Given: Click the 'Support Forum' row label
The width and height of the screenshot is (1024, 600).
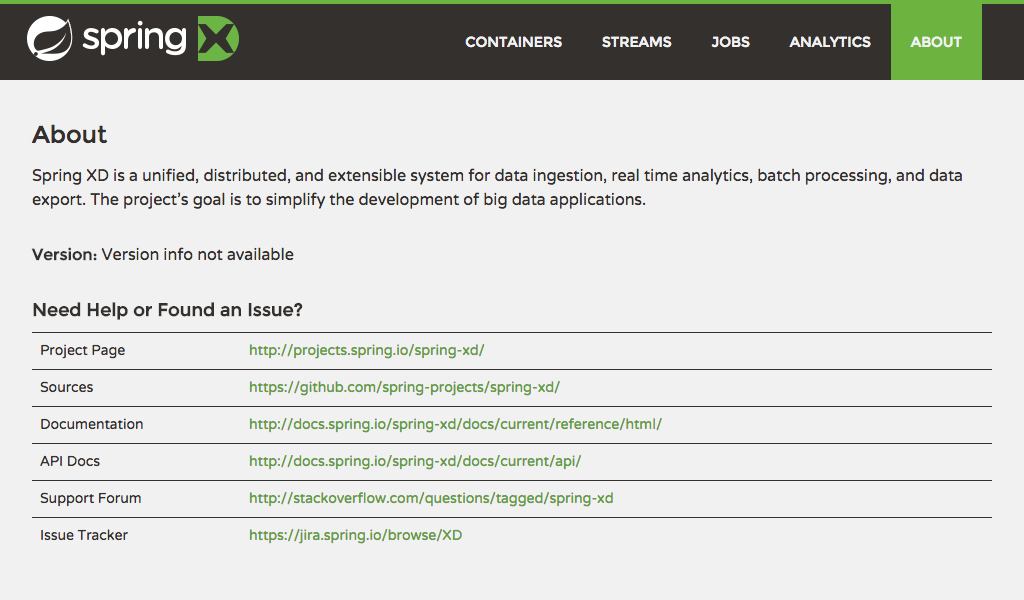Looking at the screenshot, I should tap(90, 498).
